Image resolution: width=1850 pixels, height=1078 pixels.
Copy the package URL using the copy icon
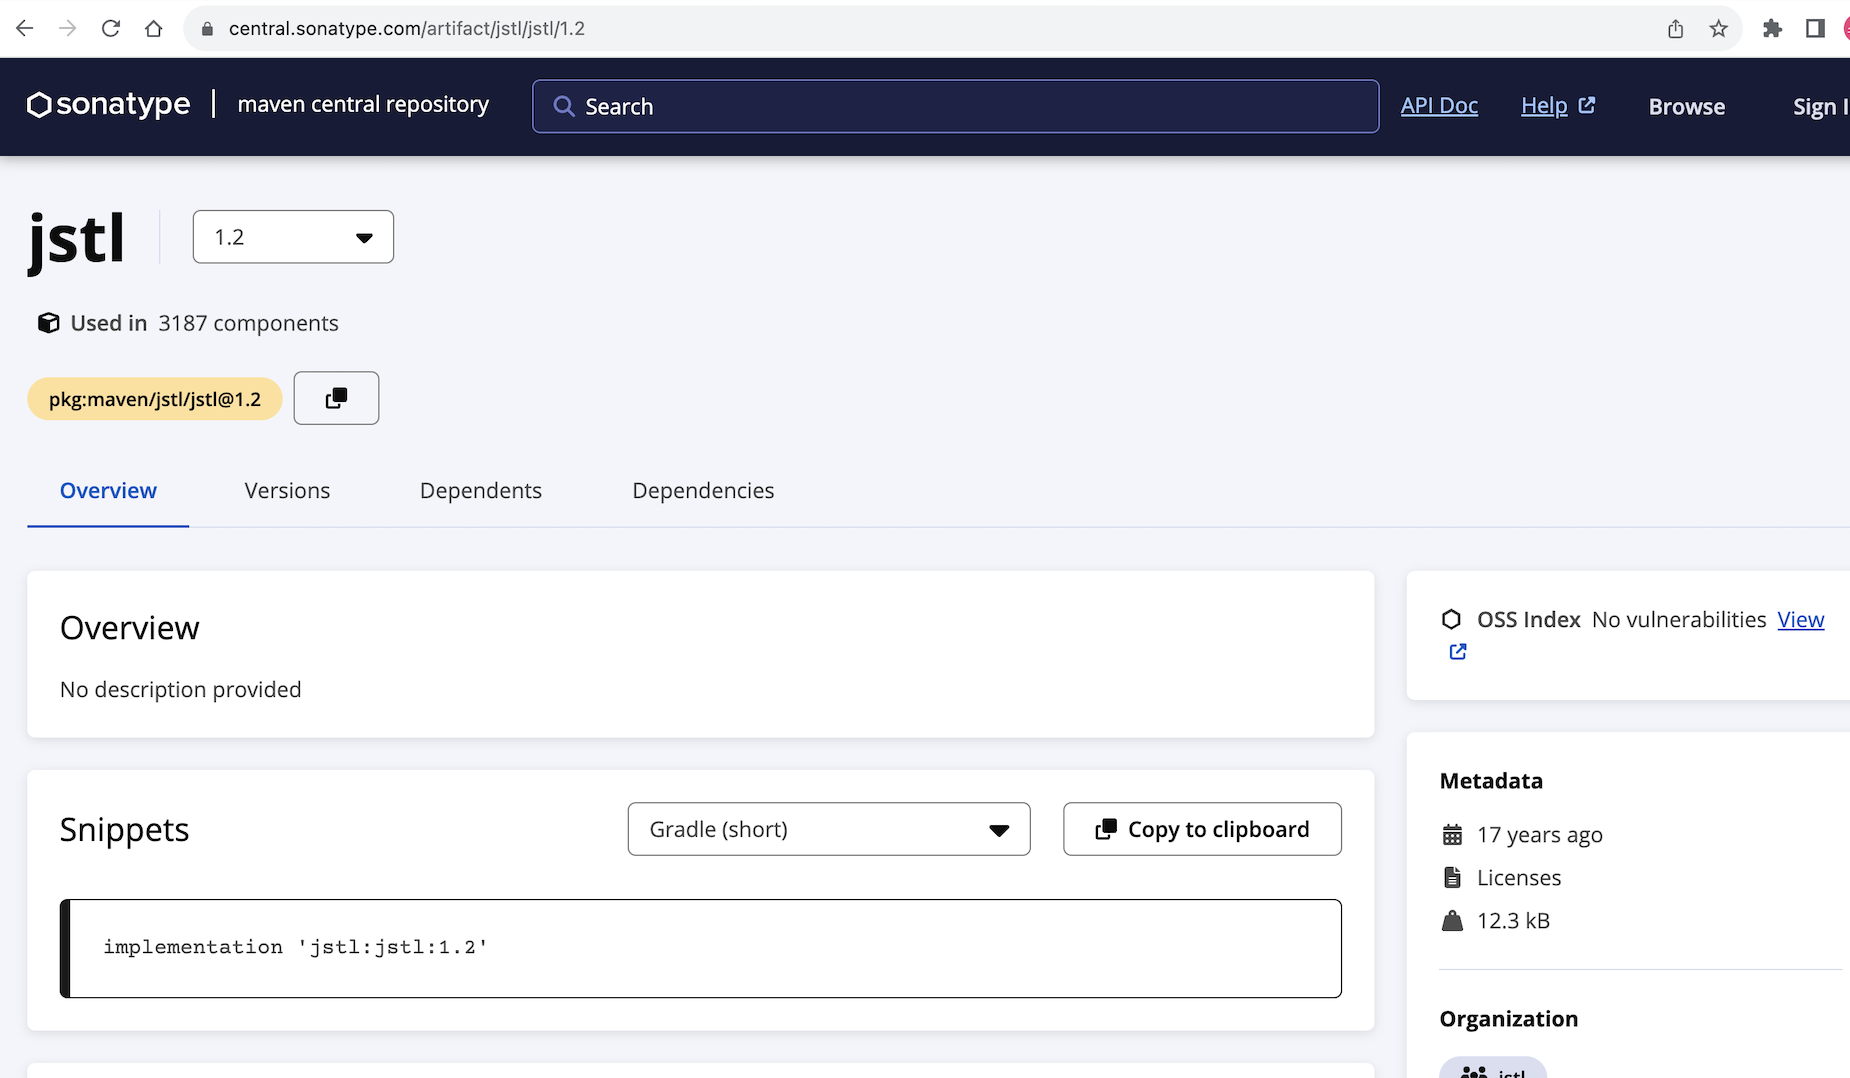(x=336, y=398)
